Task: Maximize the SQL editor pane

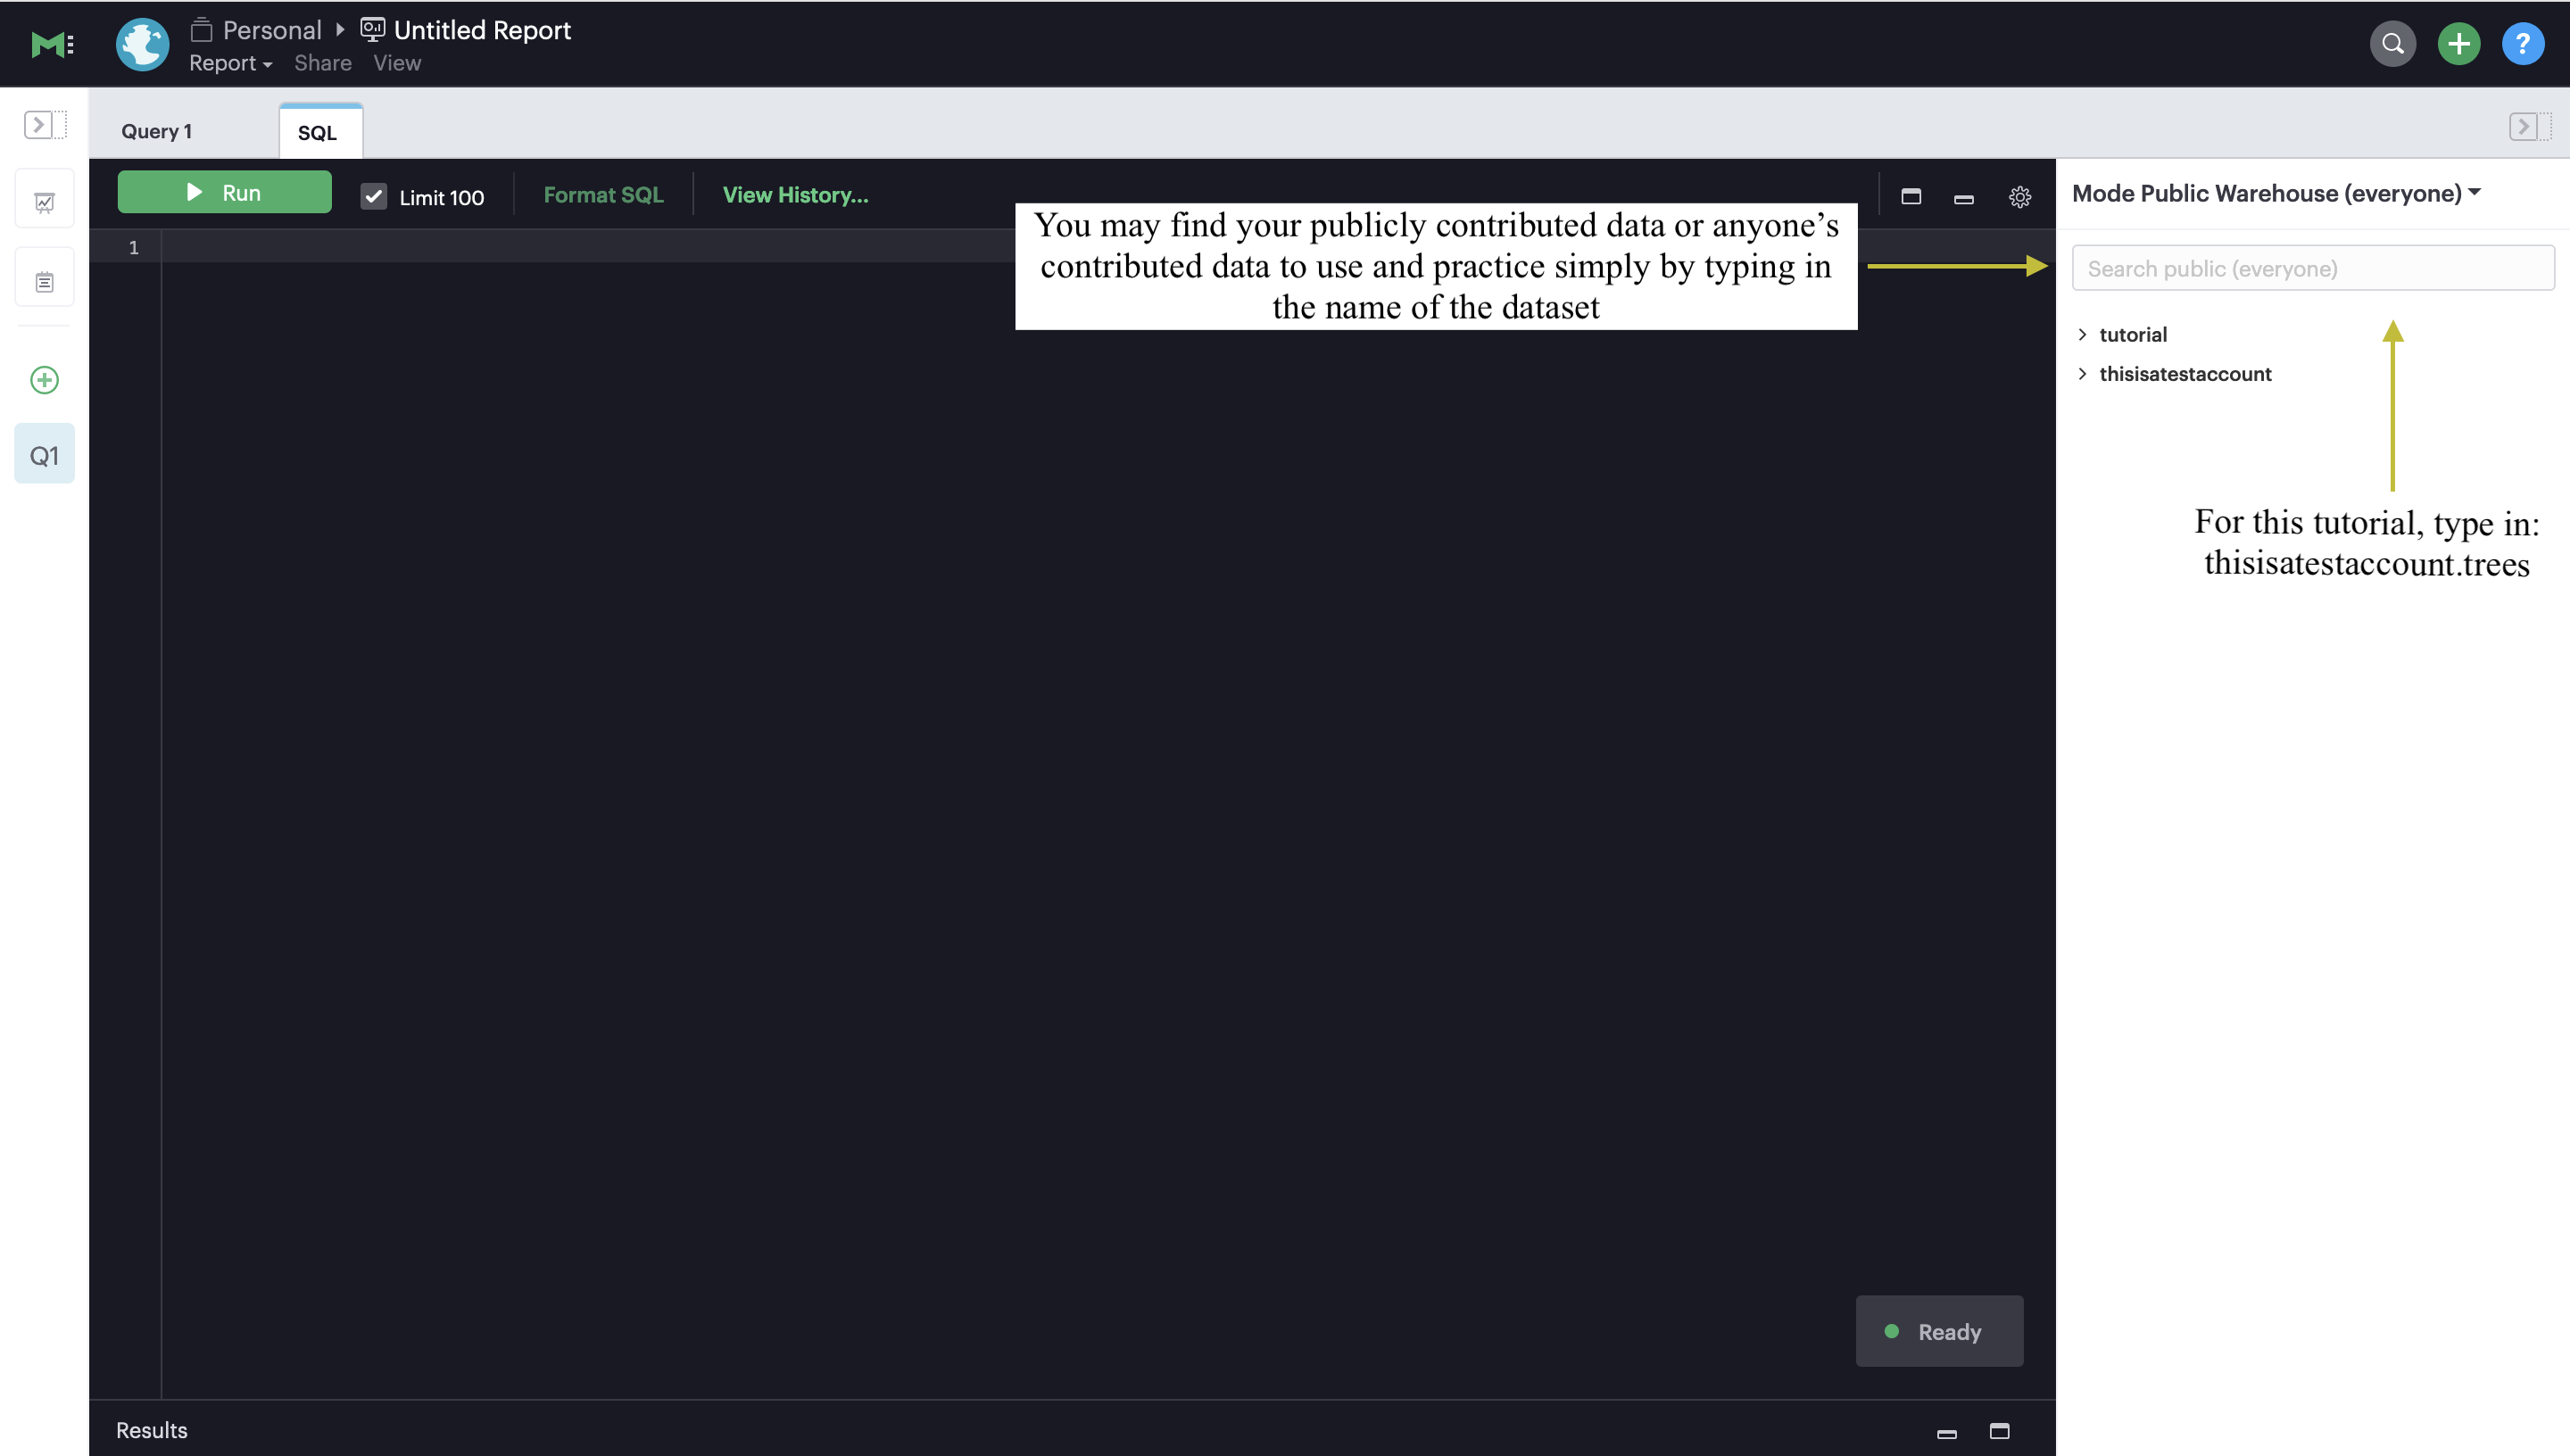Action: click(1911, 196)
